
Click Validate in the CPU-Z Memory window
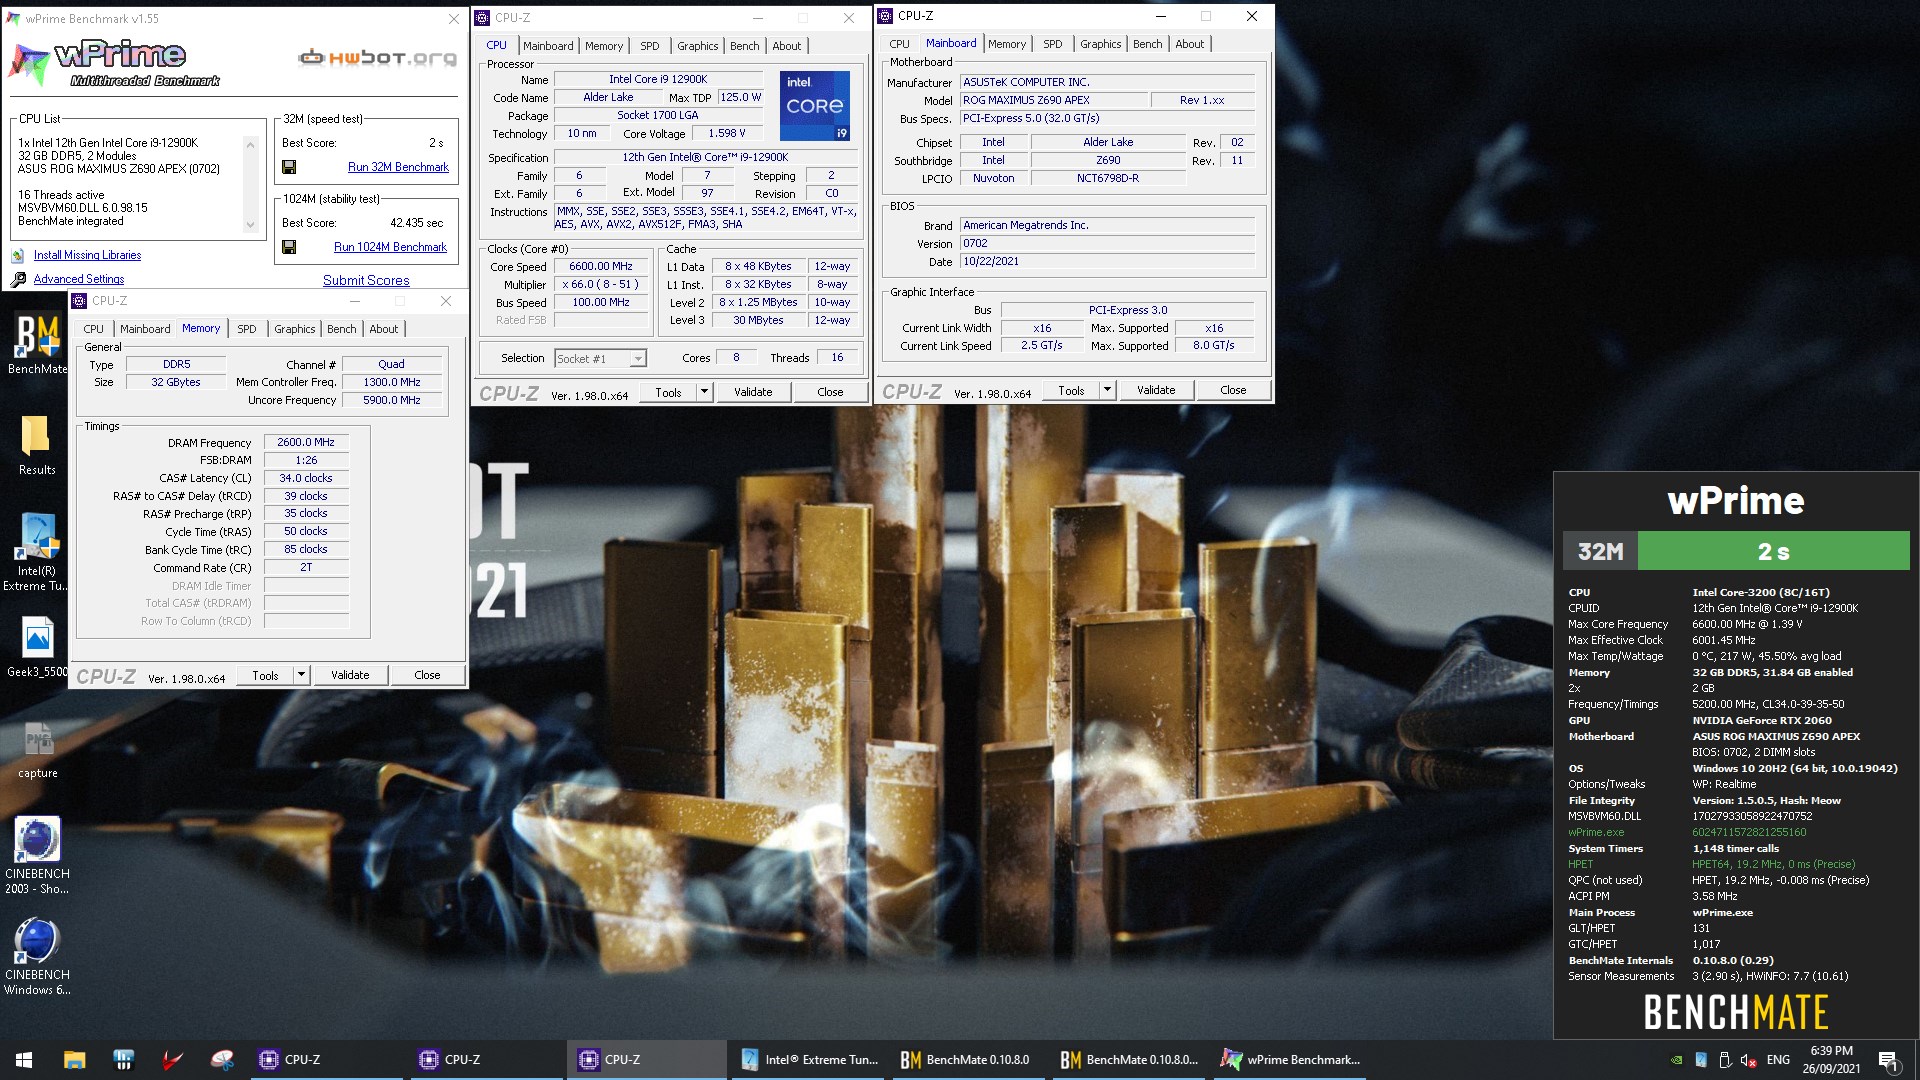(350, 675)
